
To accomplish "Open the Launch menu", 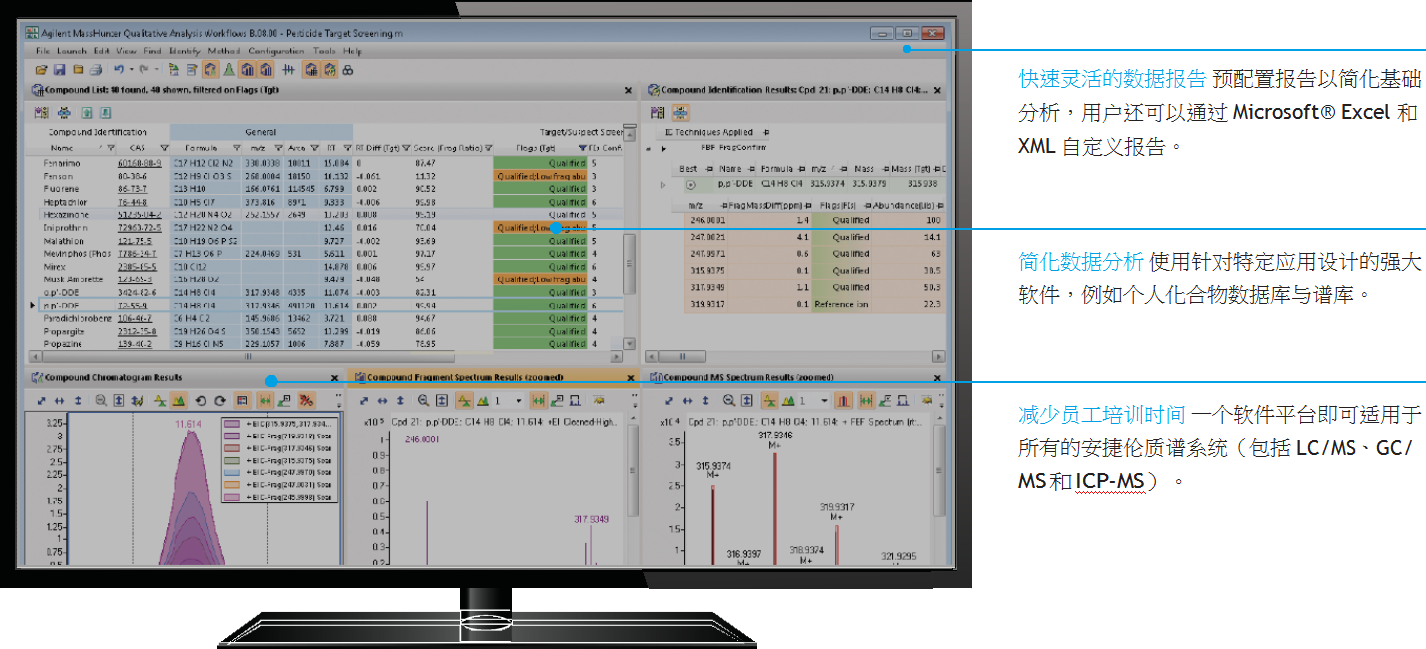I will tap(72, 51).
